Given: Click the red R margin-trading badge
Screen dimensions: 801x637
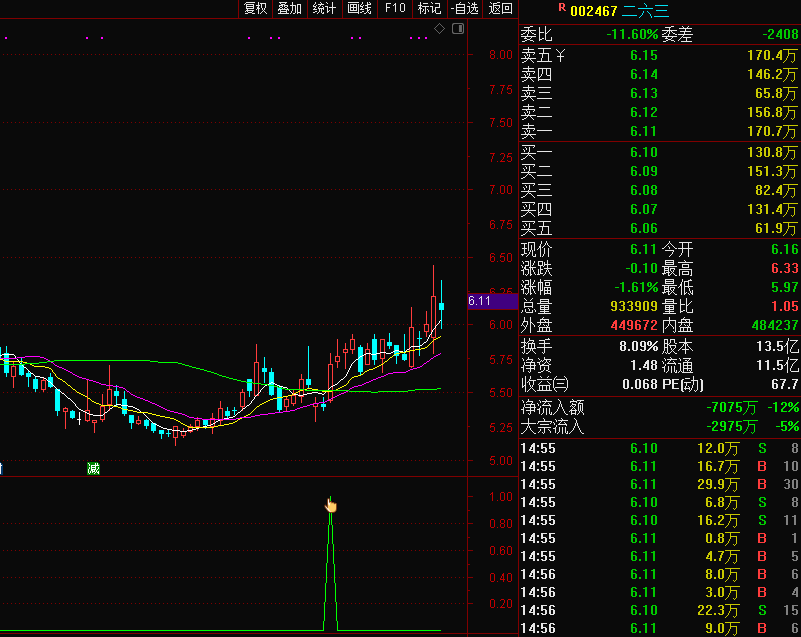Looking at the screenshot, I should [x=562, y=7].
